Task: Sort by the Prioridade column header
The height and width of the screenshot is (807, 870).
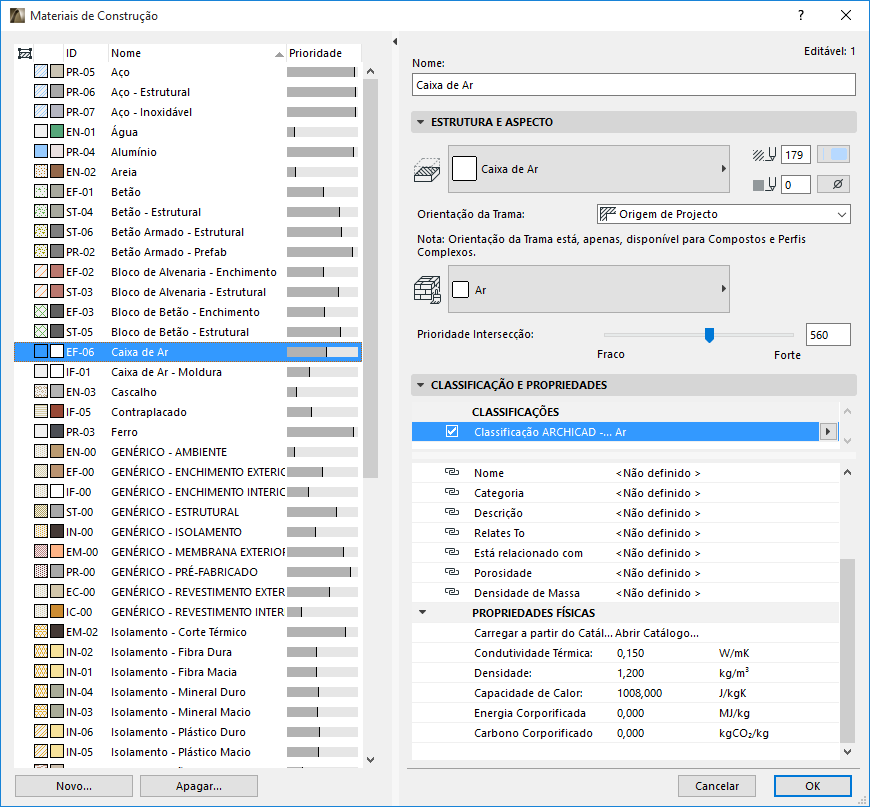Action: [323, 53]
